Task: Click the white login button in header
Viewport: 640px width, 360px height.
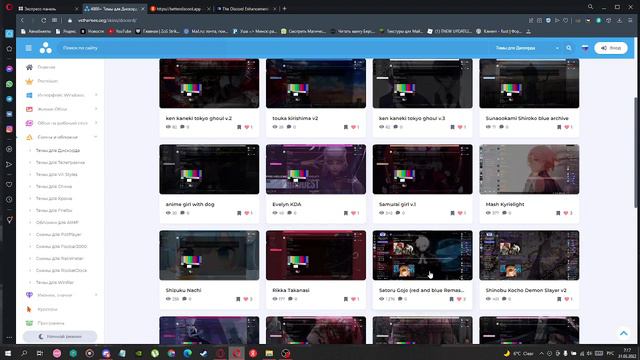Action: [x=611, y=48]
